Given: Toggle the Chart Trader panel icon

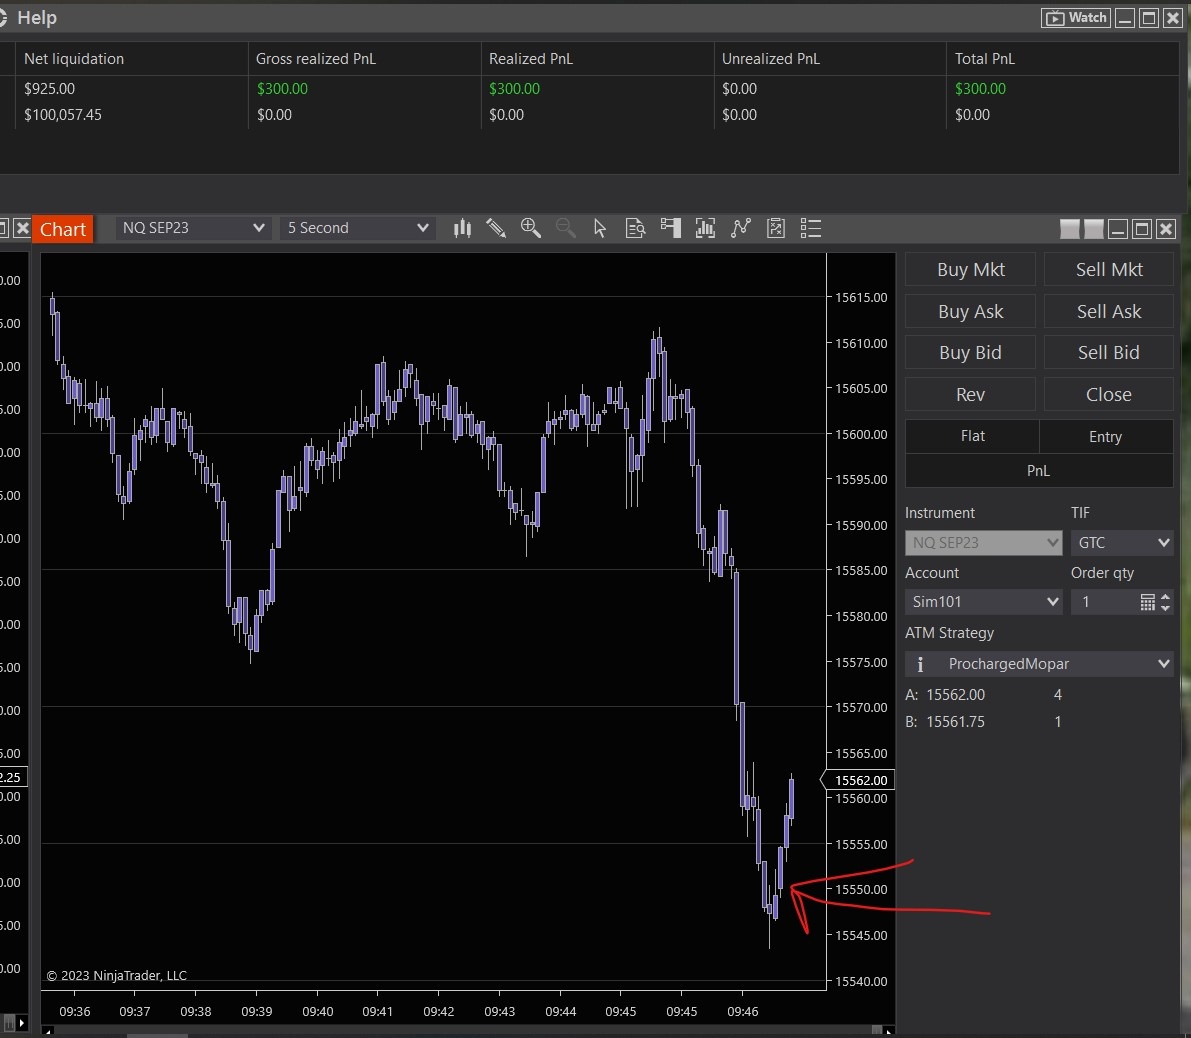Looking at the screenshot, I should pyautogui.click(x=671, y=229).
